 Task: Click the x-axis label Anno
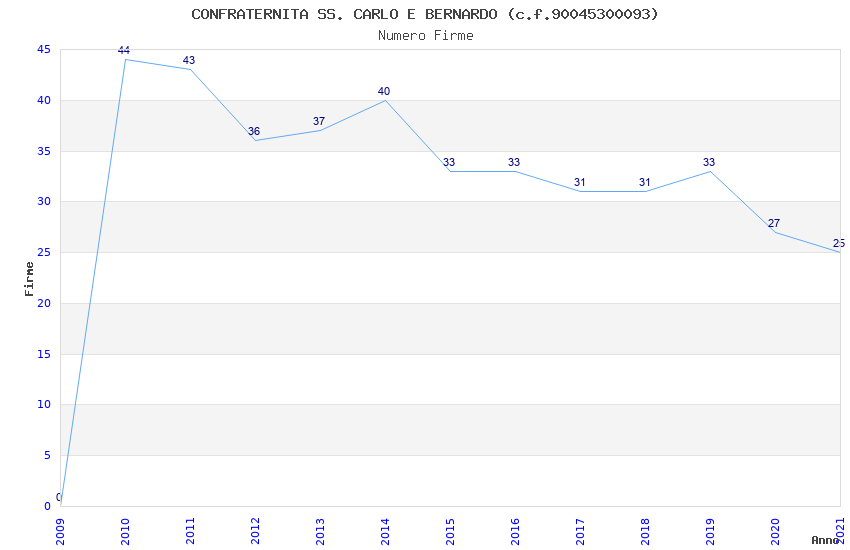825,540
